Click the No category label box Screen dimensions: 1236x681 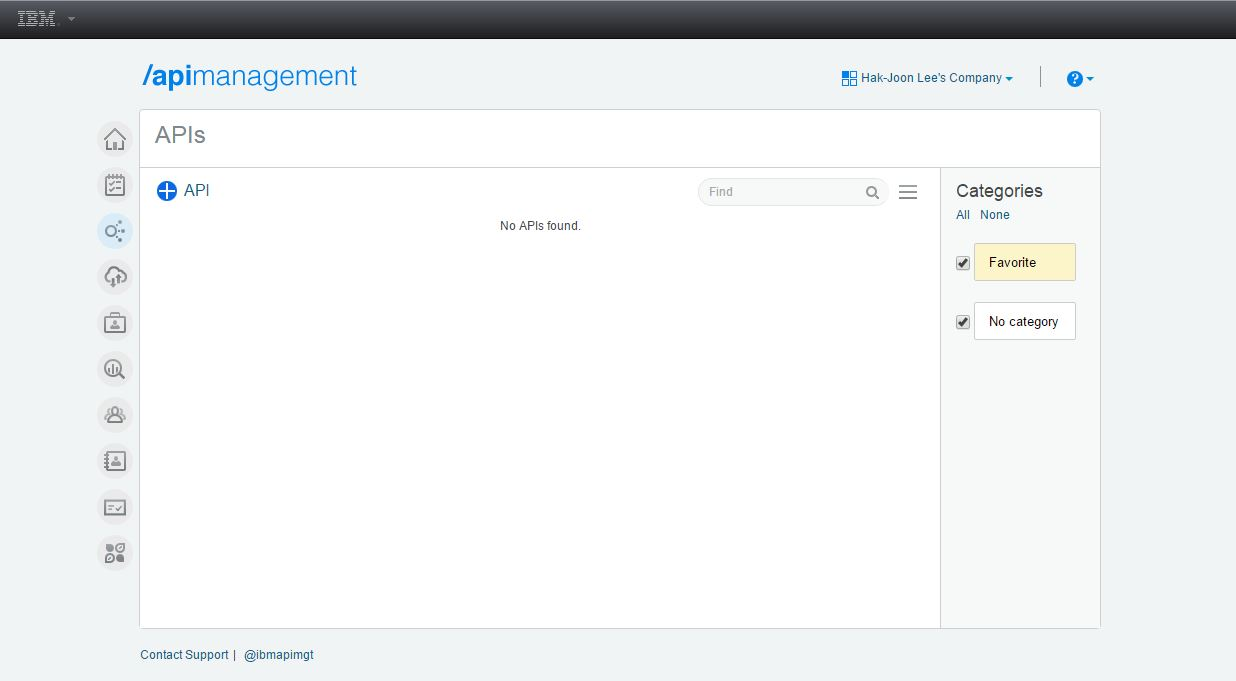[x=1025, y=321]
